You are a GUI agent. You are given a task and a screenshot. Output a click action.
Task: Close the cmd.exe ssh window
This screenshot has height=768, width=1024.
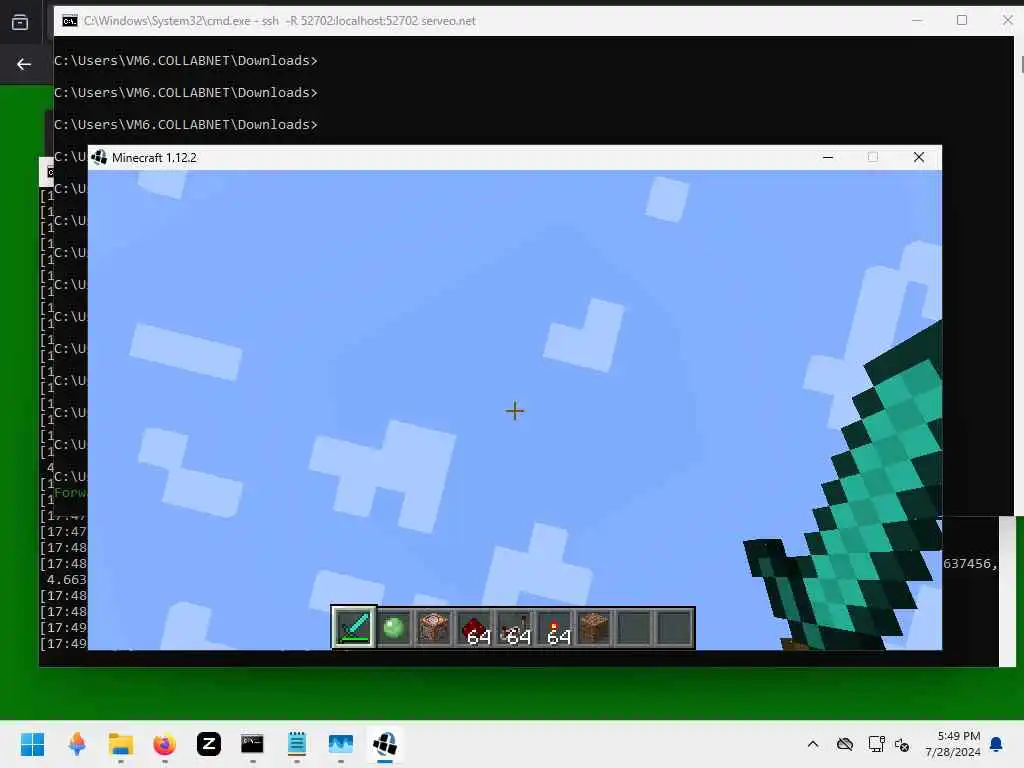pyautogui.click(x=1007, y=20)
